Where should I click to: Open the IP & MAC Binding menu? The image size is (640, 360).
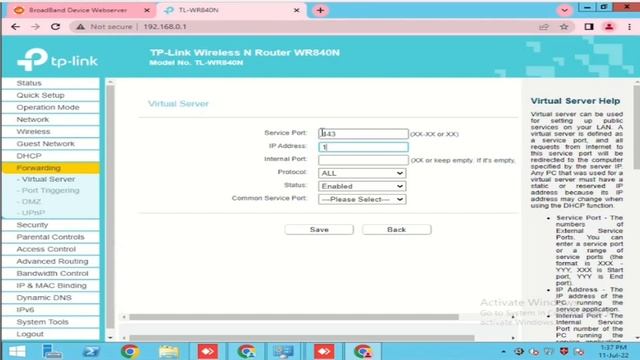tap(51, 286)
